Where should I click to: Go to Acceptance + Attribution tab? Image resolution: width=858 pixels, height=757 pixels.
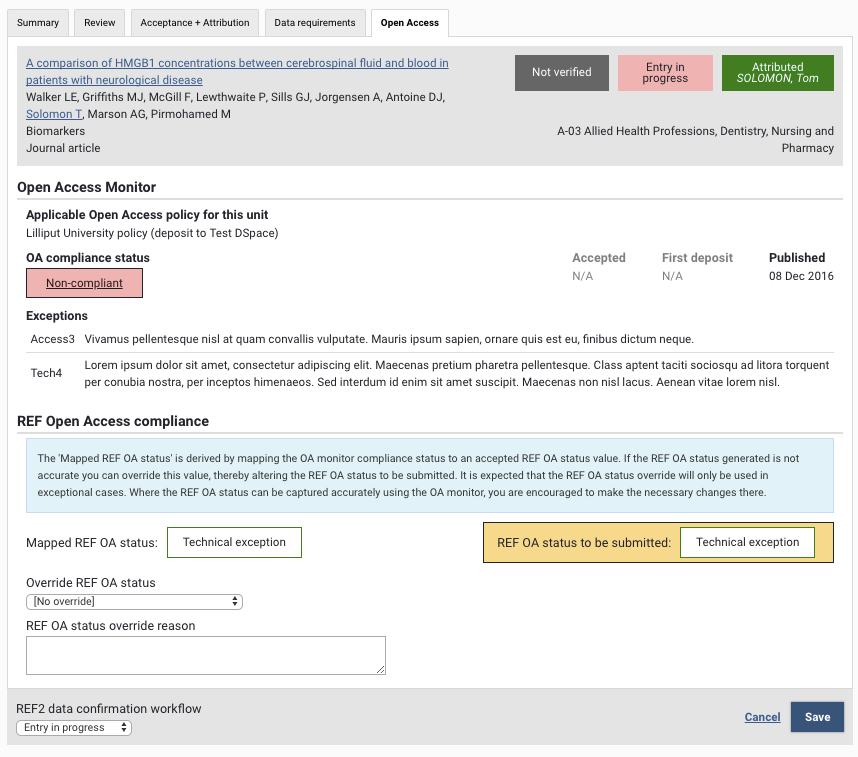click(194, 23)
